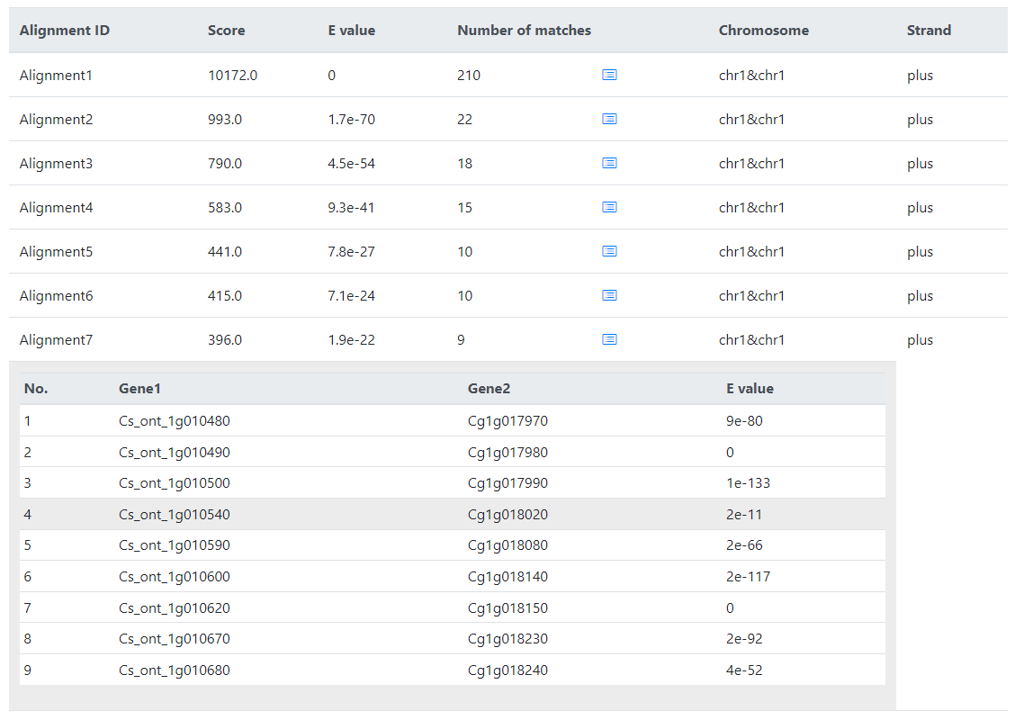Click the Number of matches header

pyautogui.click(x=524, y=30)
